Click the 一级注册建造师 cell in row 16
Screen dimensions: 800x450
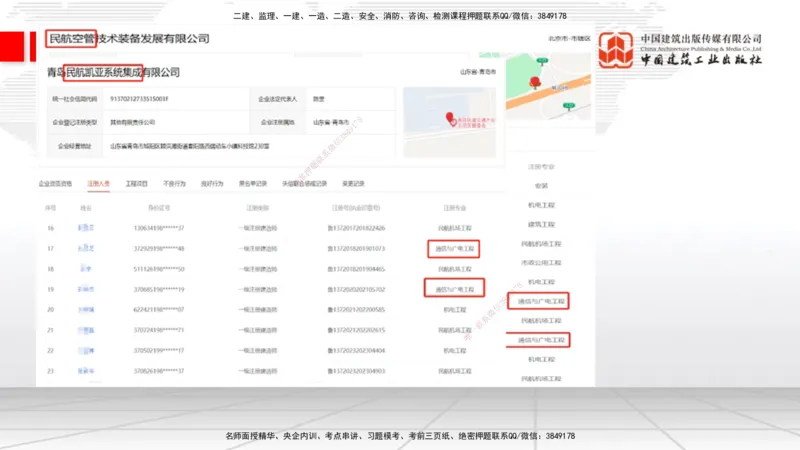click(257, 228)
